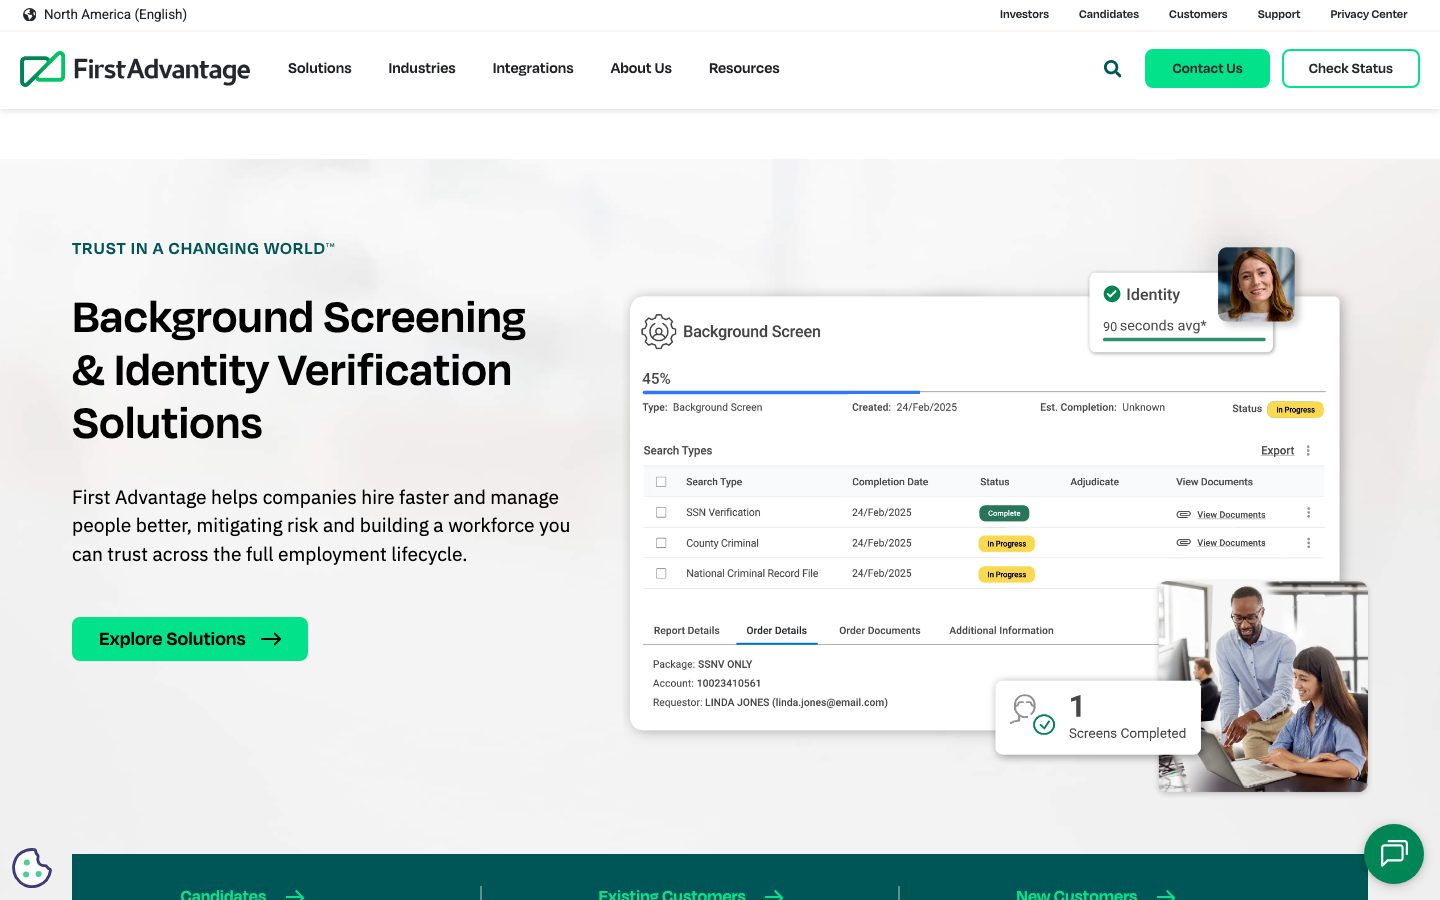This screenshot has width=1440, height=900.
Task: Click the globe region icon
Action: pyautogui.click(x=30, y=15)
